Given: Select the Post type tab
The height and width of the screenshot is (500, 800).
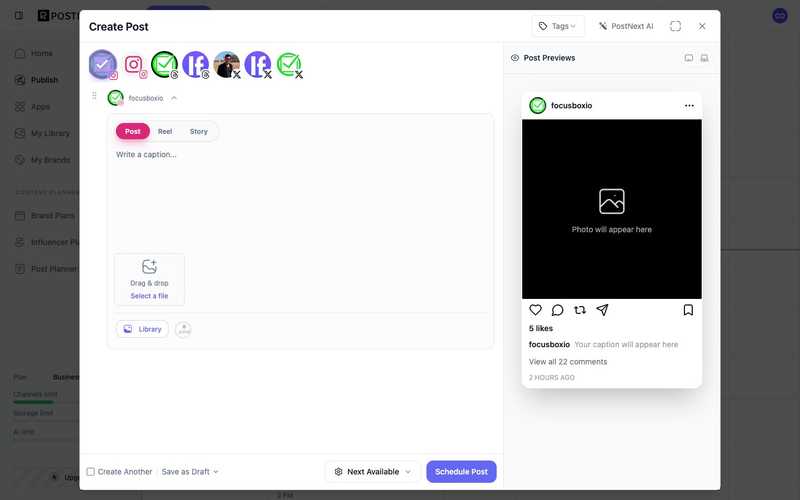Looking at the screenshot, I should pos(133,131).
